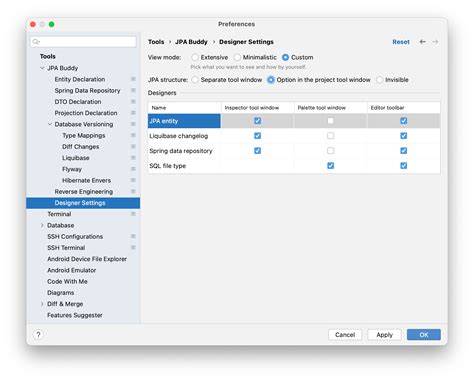Click project-level icon beside Terminal
Viewport: 474px width, 380px height.
point(133,214)
